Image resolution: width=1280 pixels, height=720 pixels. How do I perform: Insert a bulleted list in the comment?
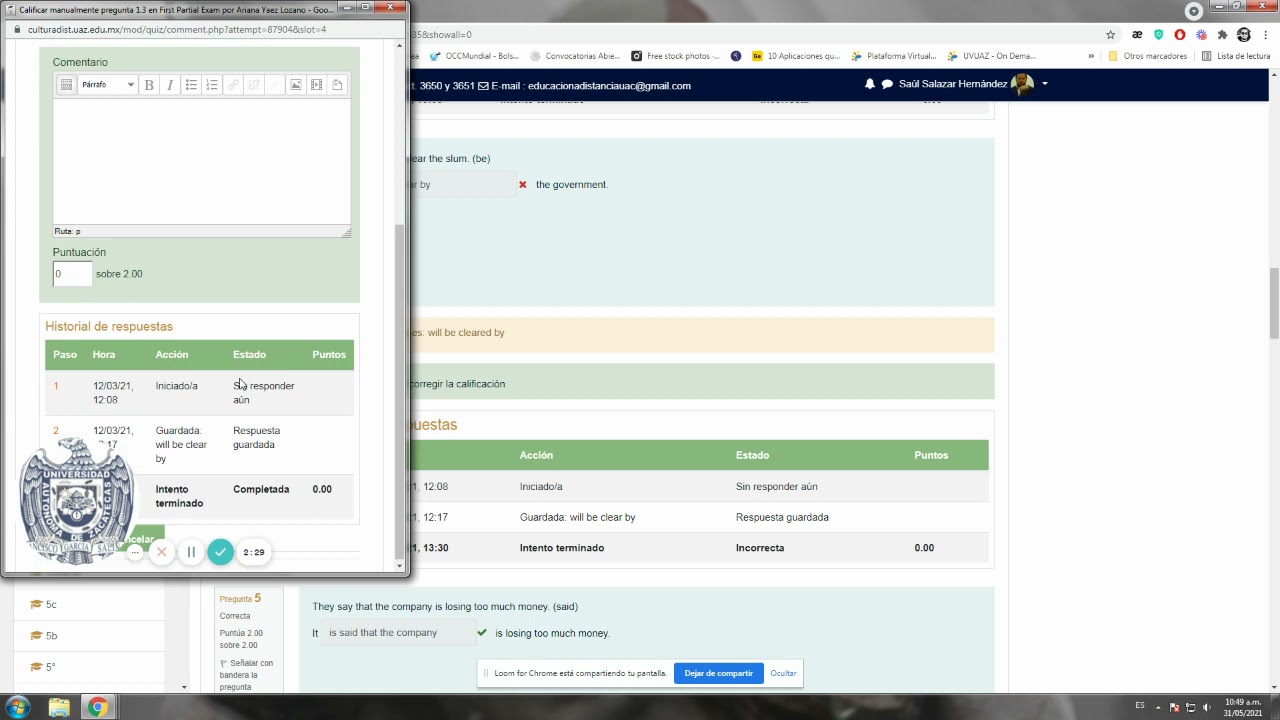click(x=191, y=85)
